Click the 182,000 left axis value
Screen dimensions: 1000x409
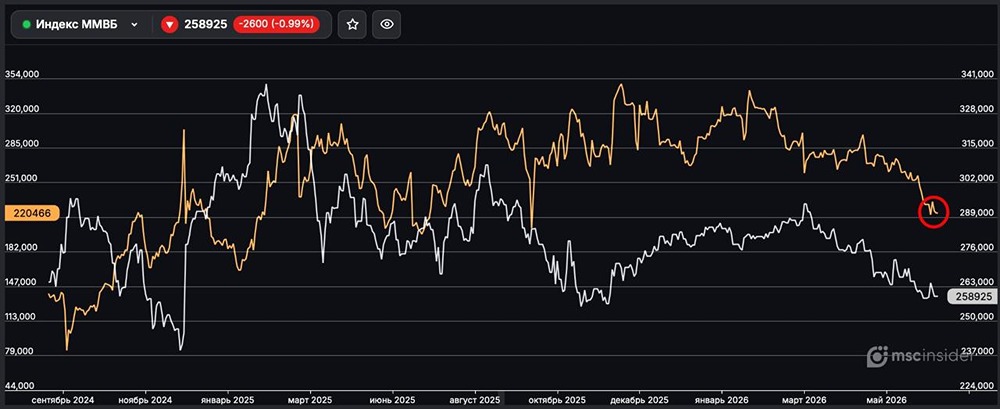pyautogui.click(x=22, y=248)
